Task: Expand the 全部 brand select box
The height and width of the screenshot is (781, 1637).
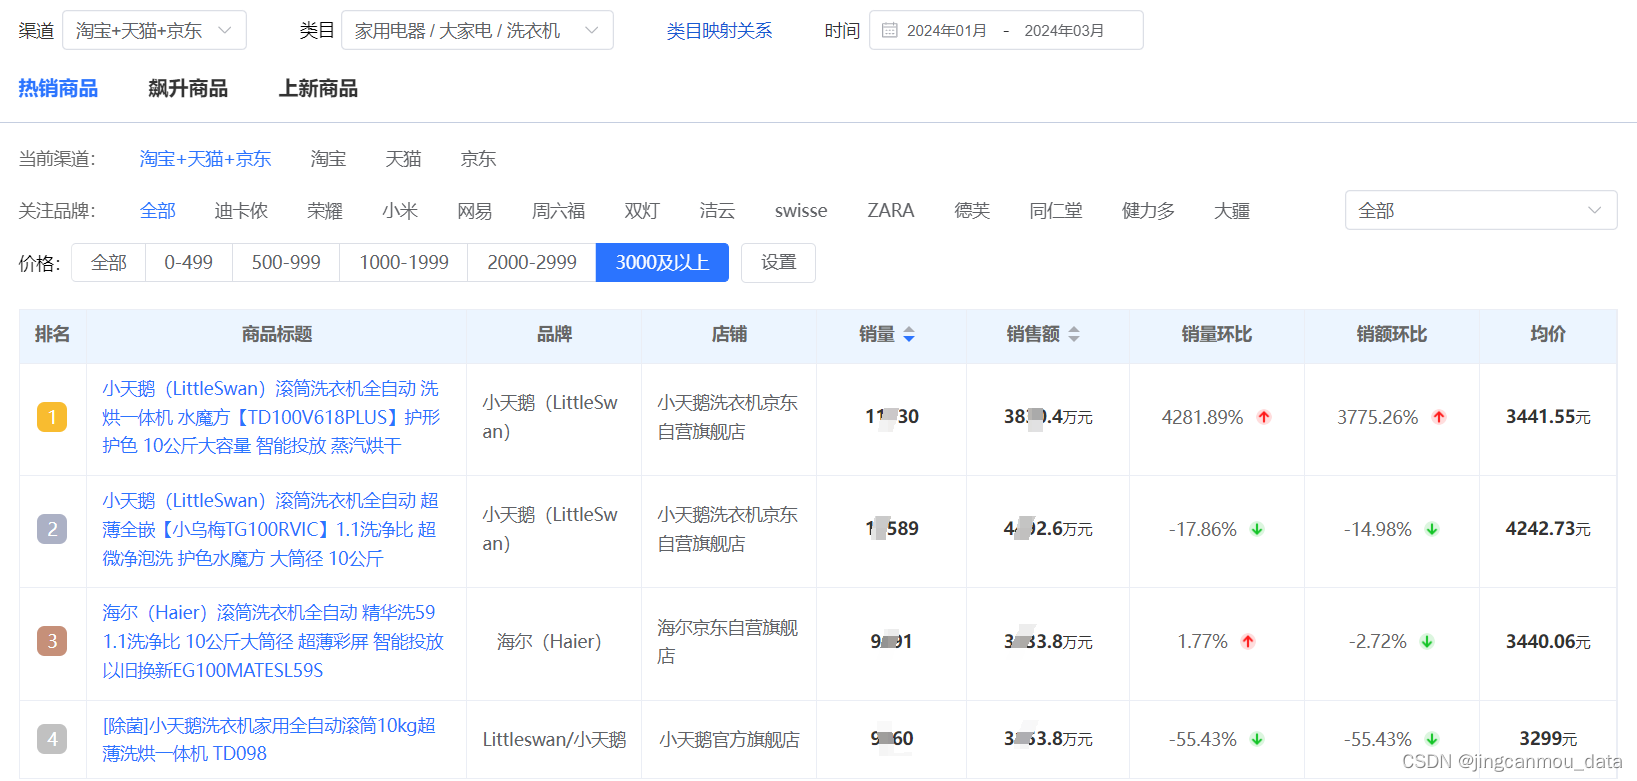Action: (x=1481, y=210)
